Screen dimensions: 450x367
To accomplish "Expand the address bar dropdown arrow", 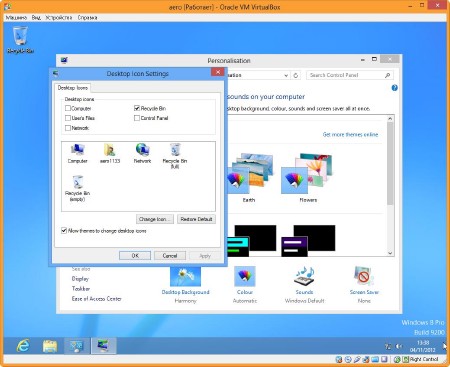I will click(286, 75).
